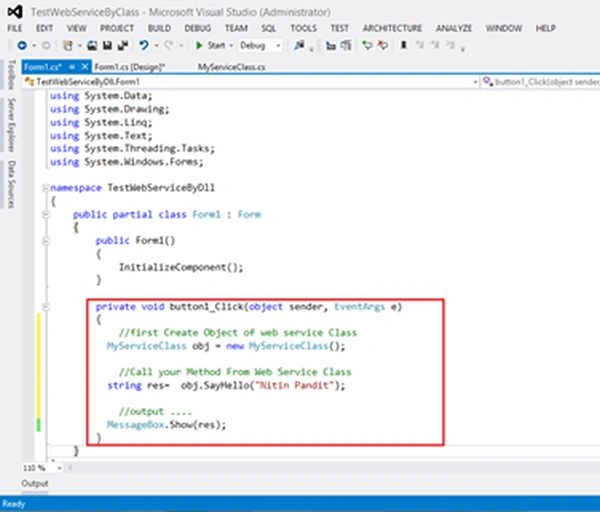This screenshot has height=512, width=600.
Task: Click the Save All toolbar icon
Action: pos(123,46)
